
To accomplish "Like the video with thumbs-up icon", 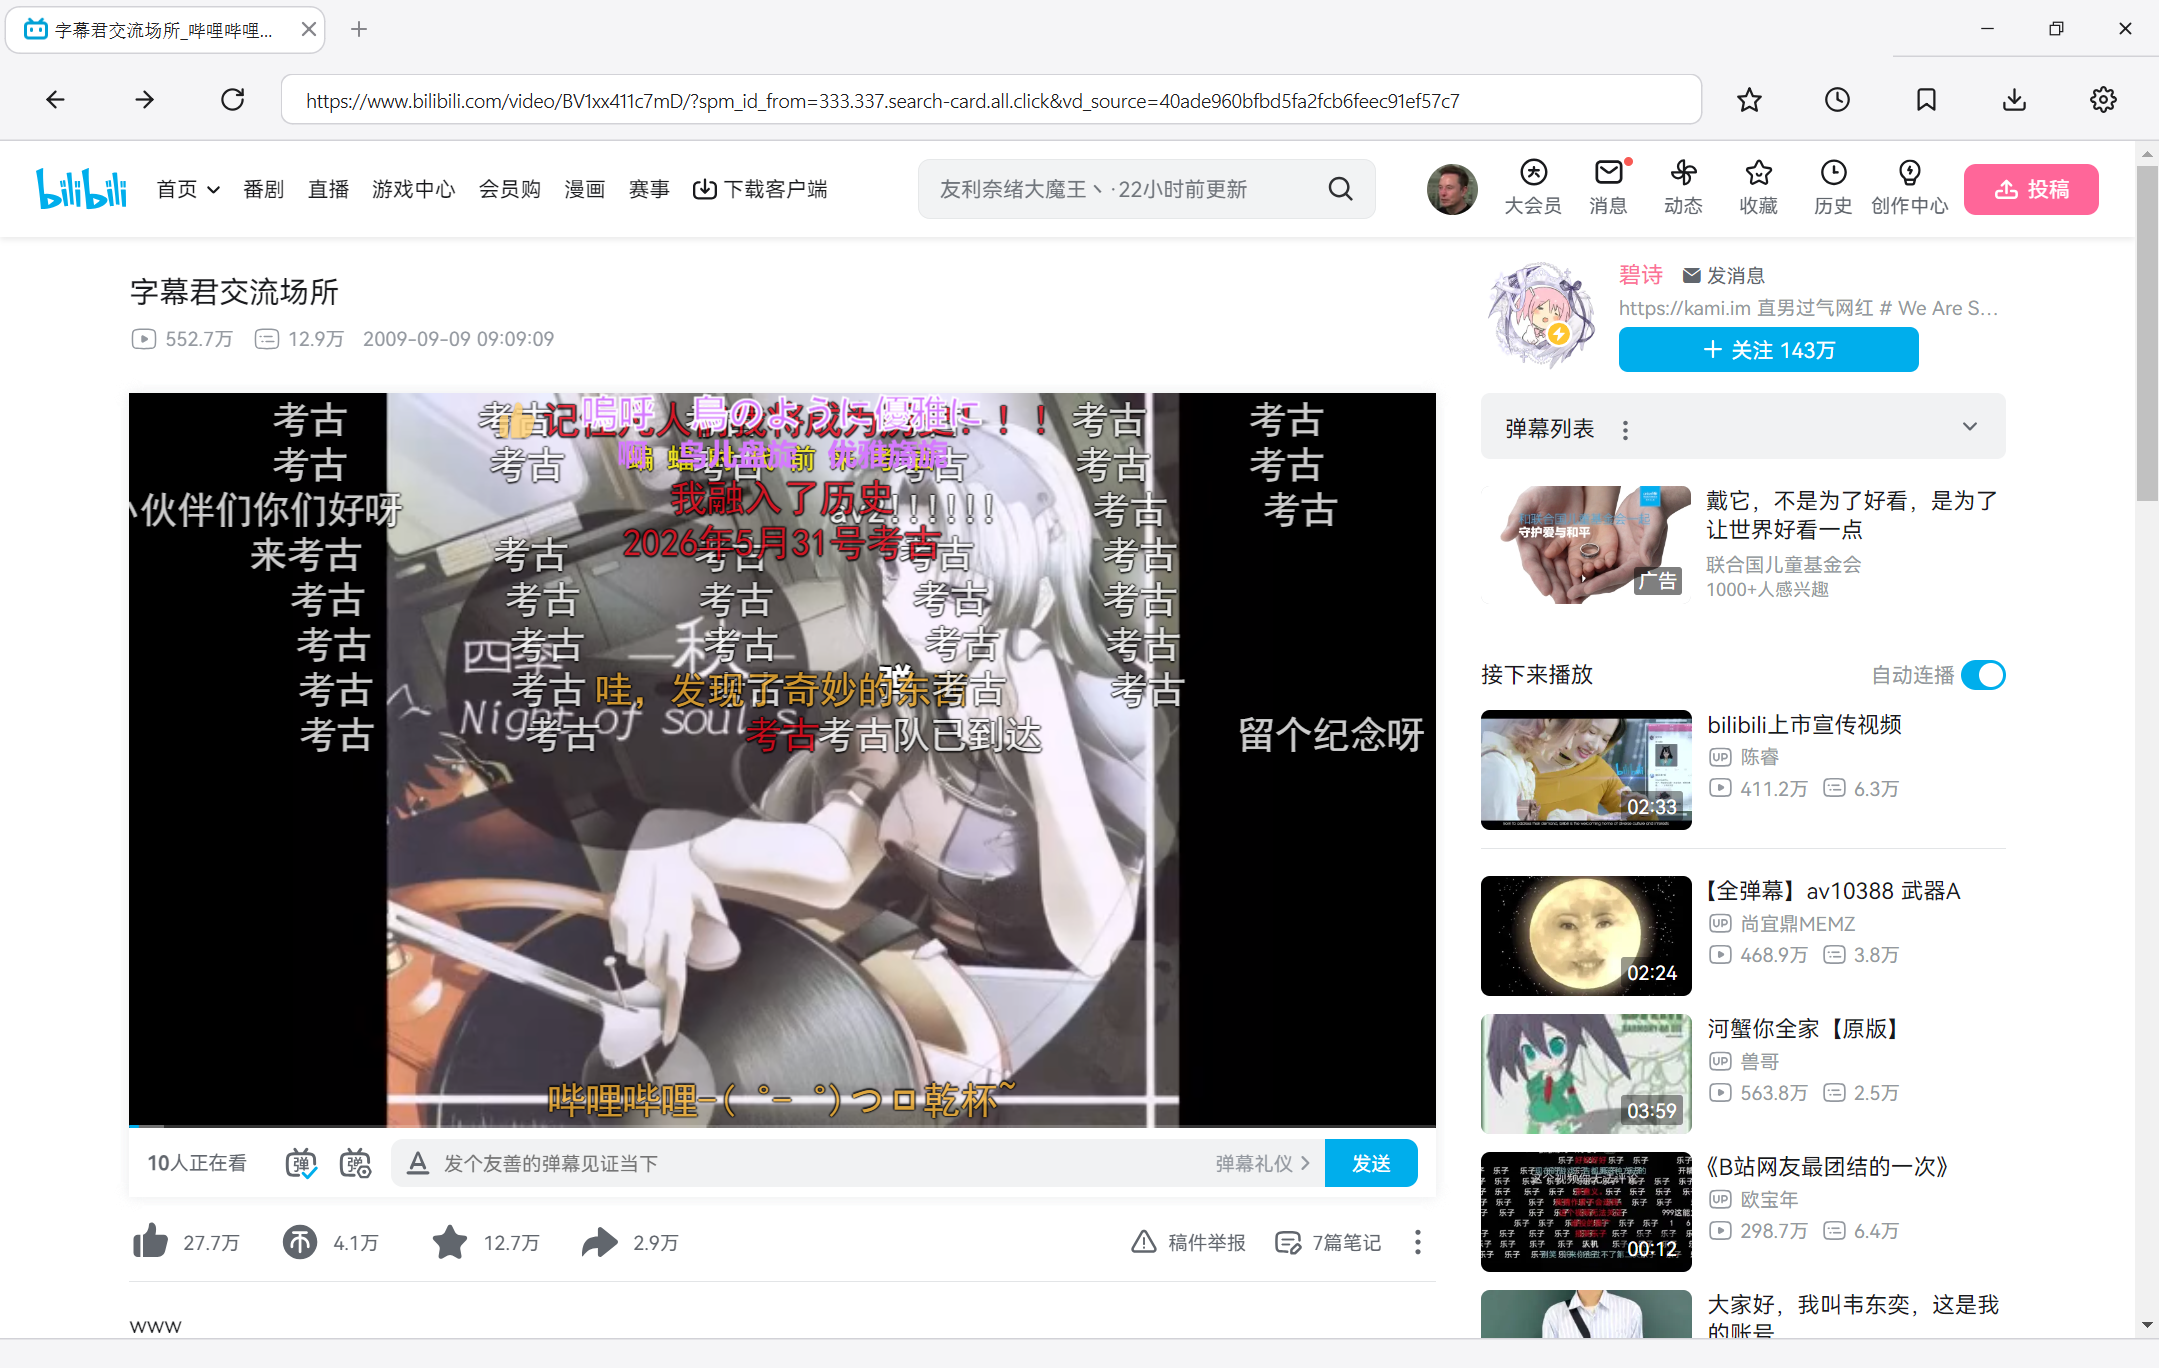I will coord(151,1242).
